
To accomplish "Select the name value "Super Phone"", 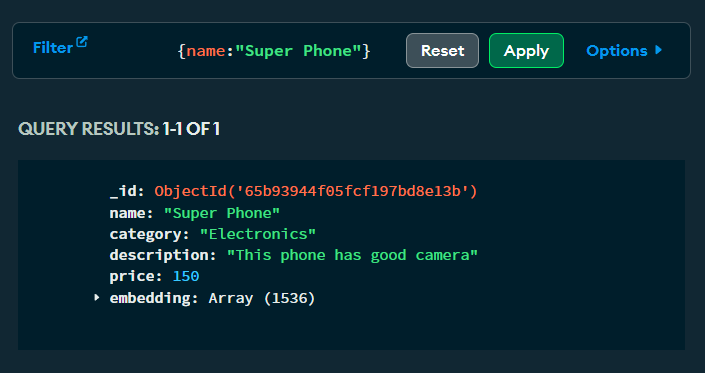I will point(222,213).
